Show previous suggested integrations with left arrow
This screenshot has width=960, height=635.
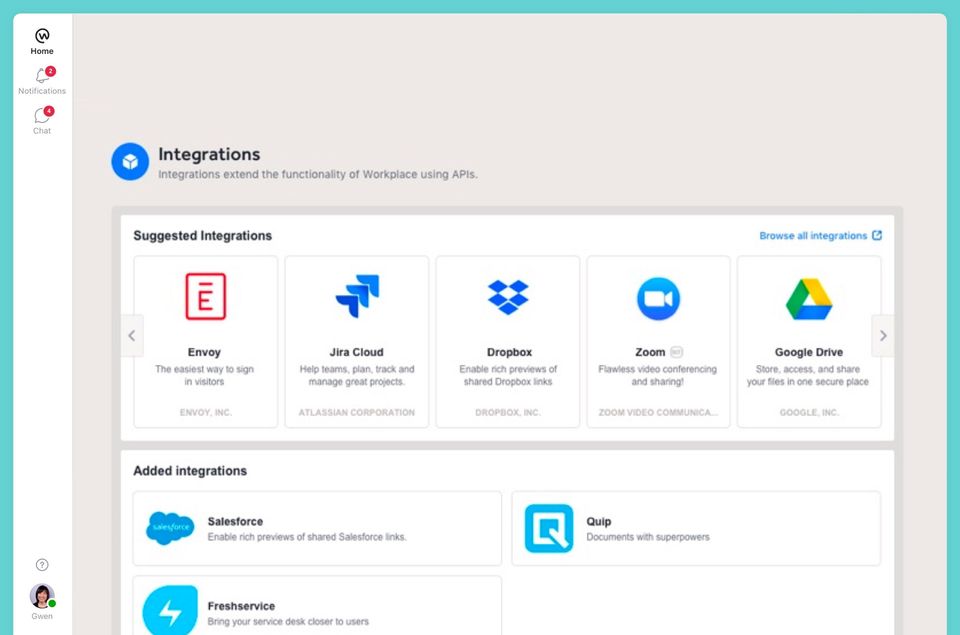(x=132, y=336)
